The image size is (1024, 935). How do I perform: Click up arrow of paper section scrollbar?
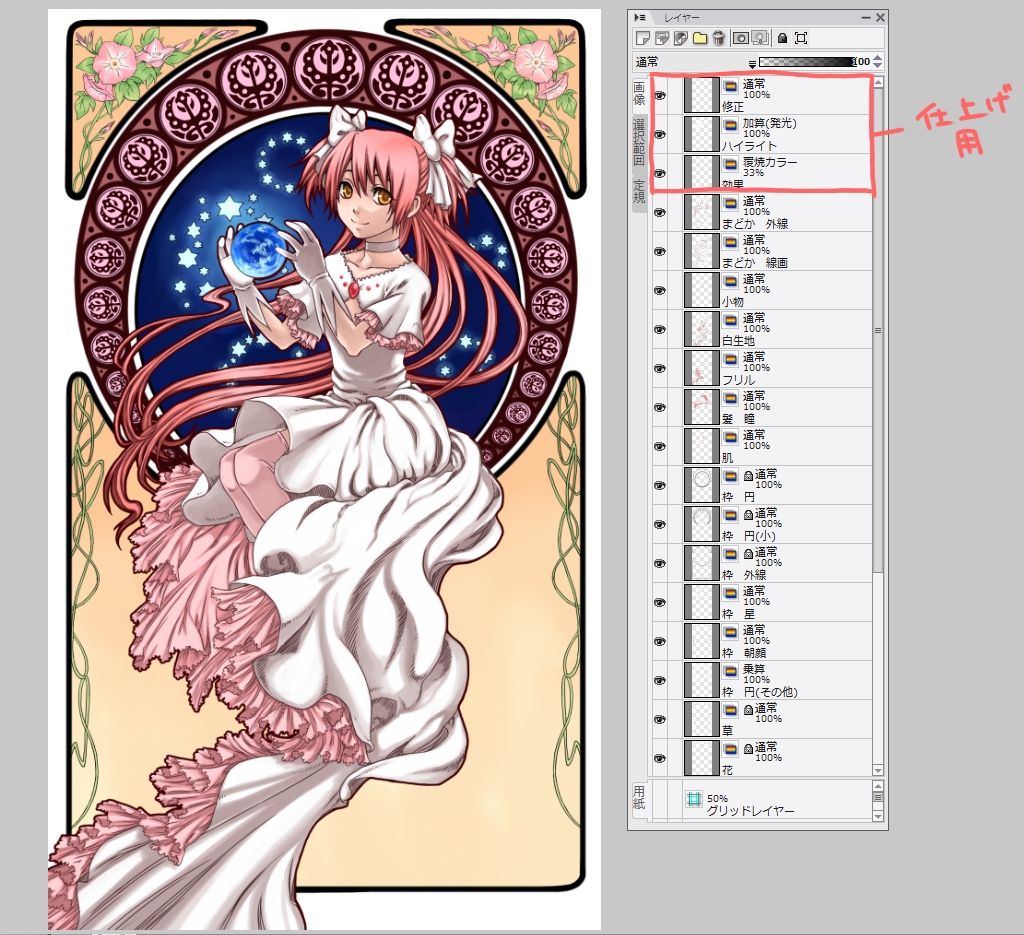[878, 786]
